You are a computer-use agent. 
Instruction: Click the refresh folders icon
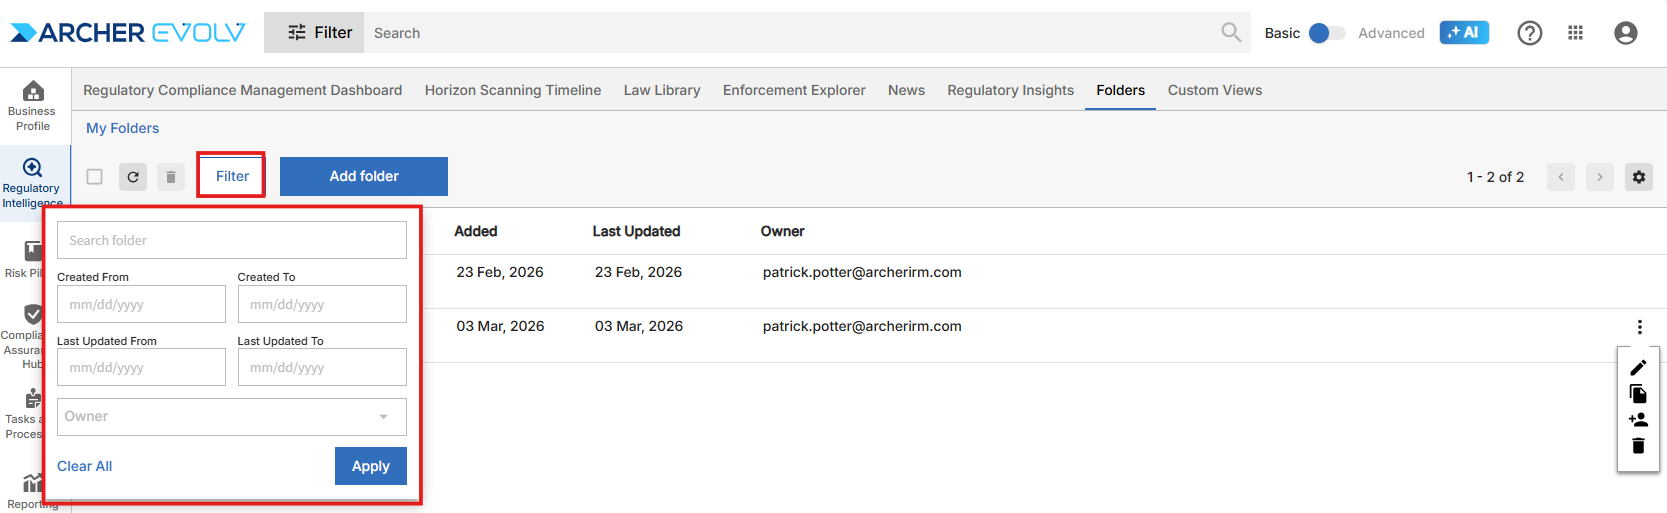(x=133, y=177)
